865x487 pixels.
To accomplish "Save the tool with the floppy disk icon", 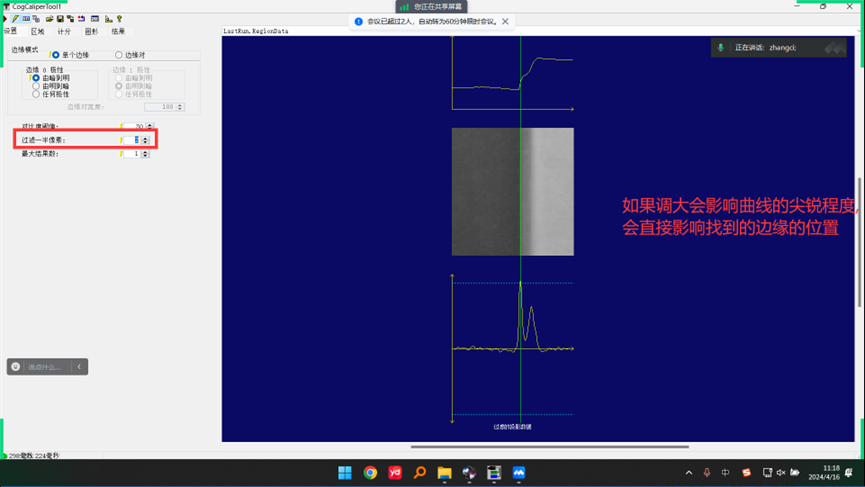I will tap(60, 19).
